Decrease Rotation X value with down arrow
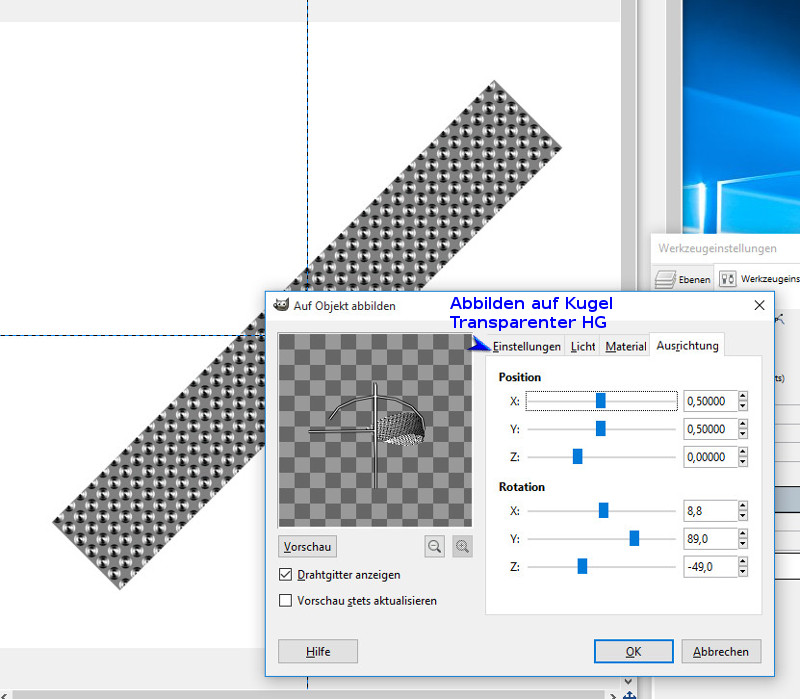Viewport: 800px width, 699px height. (743, 515)
